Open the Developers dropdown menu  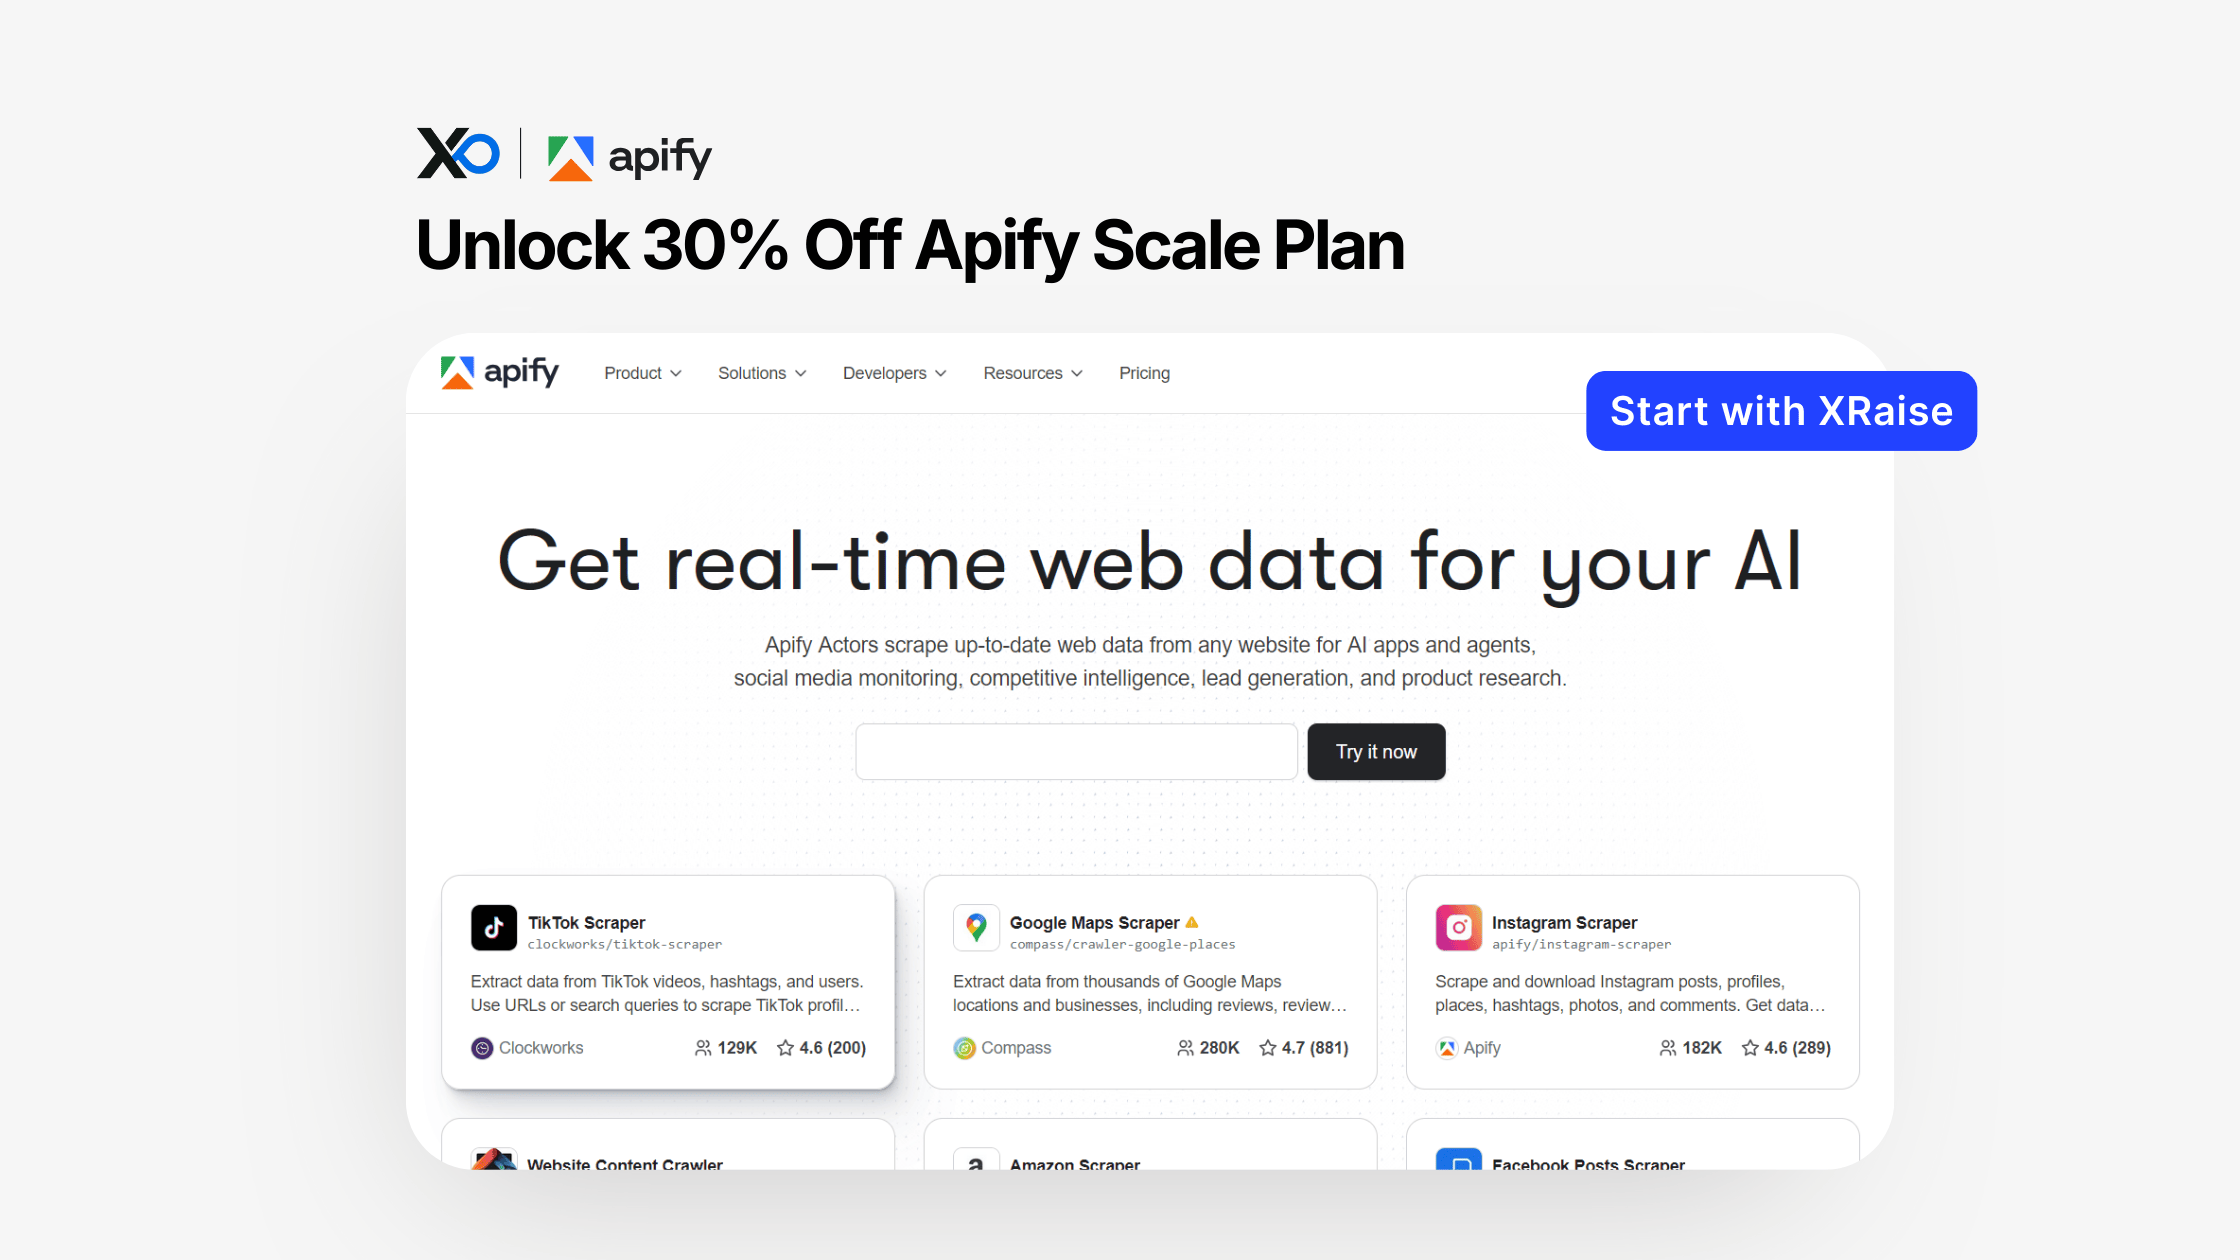click(x=894, y=373)
